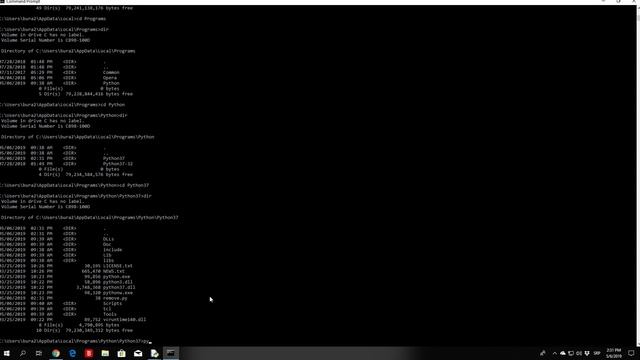Open the Mail app from the taskbar
This screenshot has width=640, height=360.
(138, 353)
